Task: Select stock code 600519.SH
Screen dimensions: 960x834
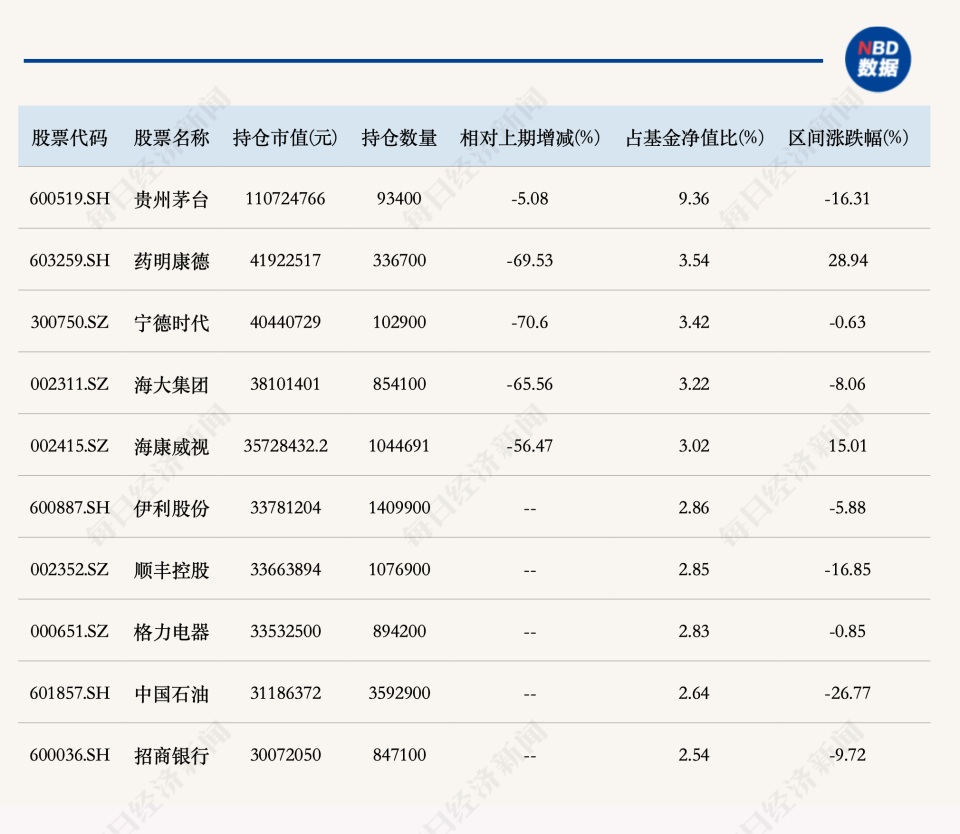Action: (x=69, y=199)
